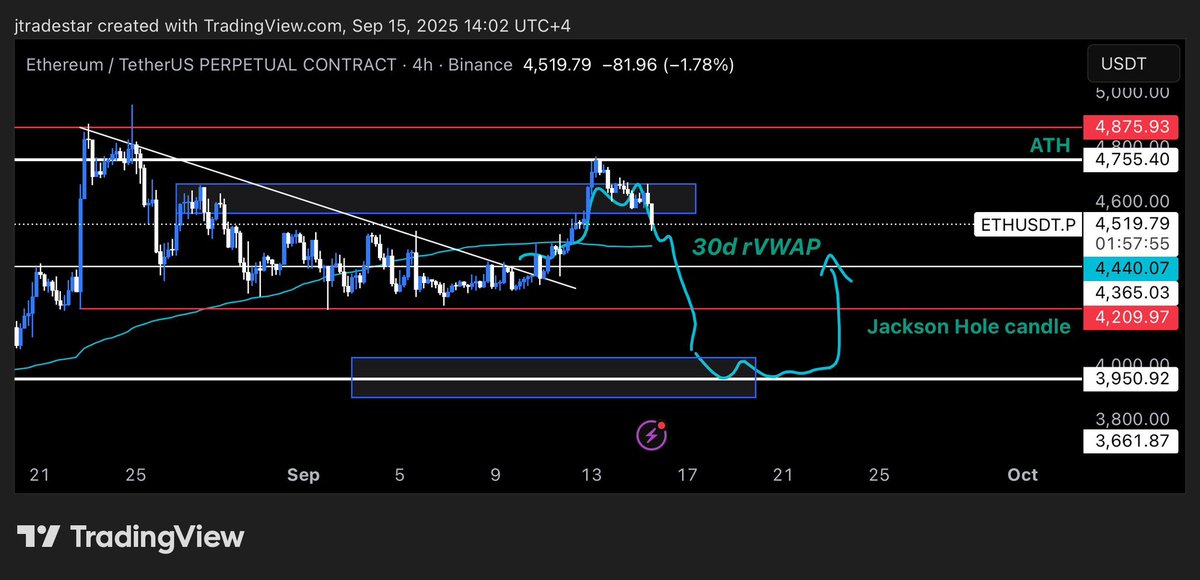This screenshot has height=580, width=1200.
Task: Click the 4,755.40 price label
Action: (x=1133, y=159)
